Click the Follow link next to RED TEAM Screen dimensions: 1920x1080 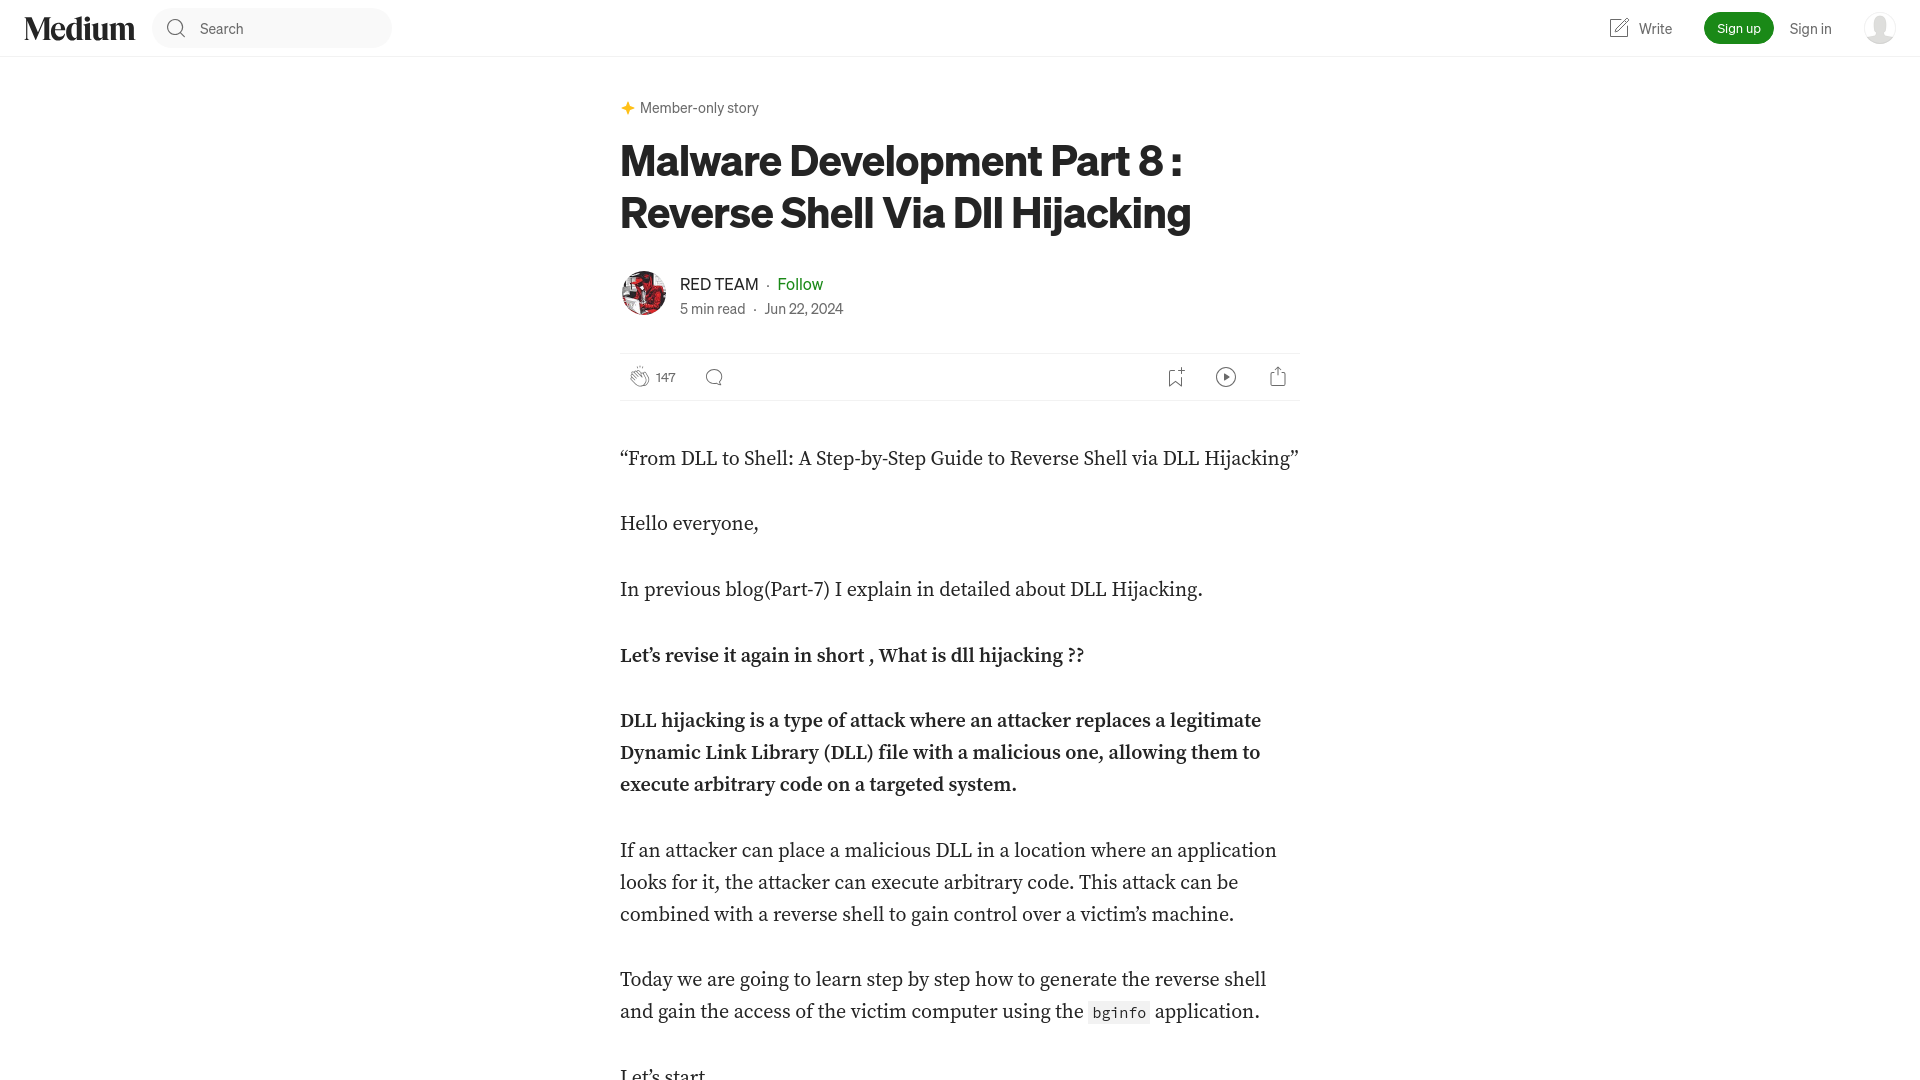pyautogui.click(x=800, y=284)
